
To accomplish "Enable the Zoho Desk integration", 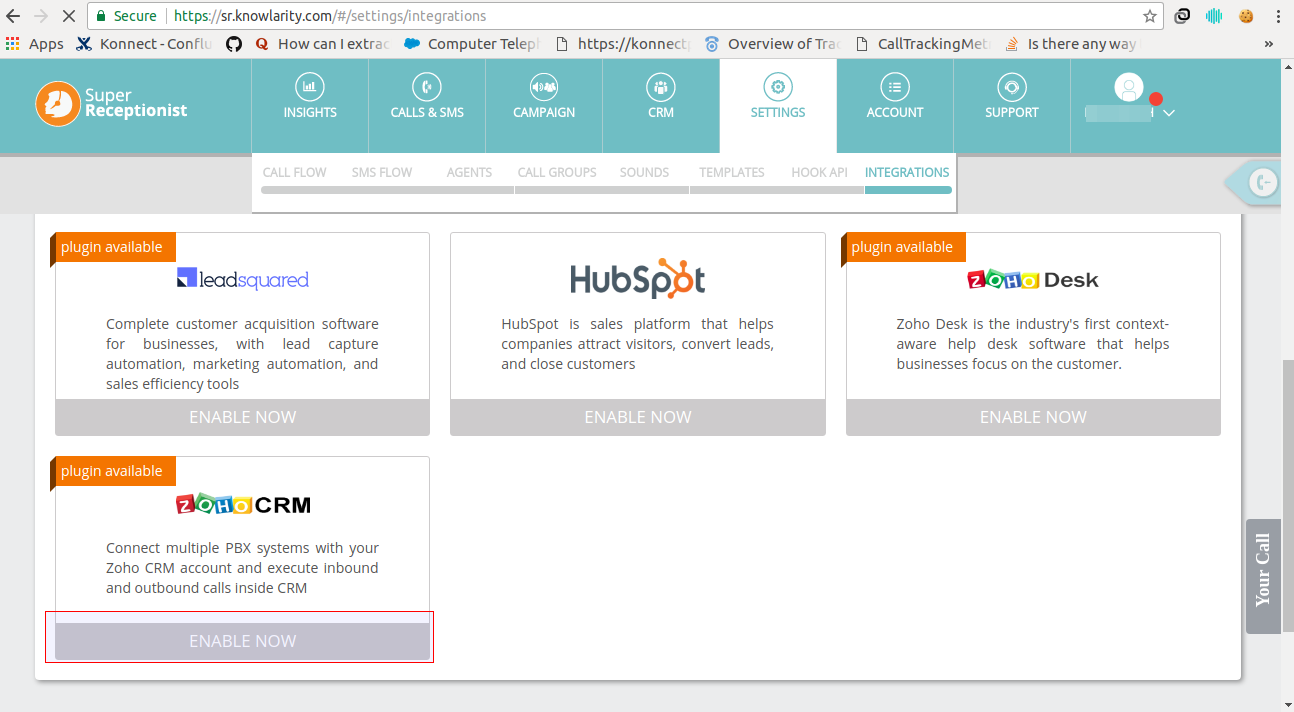I will coord(1033,417).
